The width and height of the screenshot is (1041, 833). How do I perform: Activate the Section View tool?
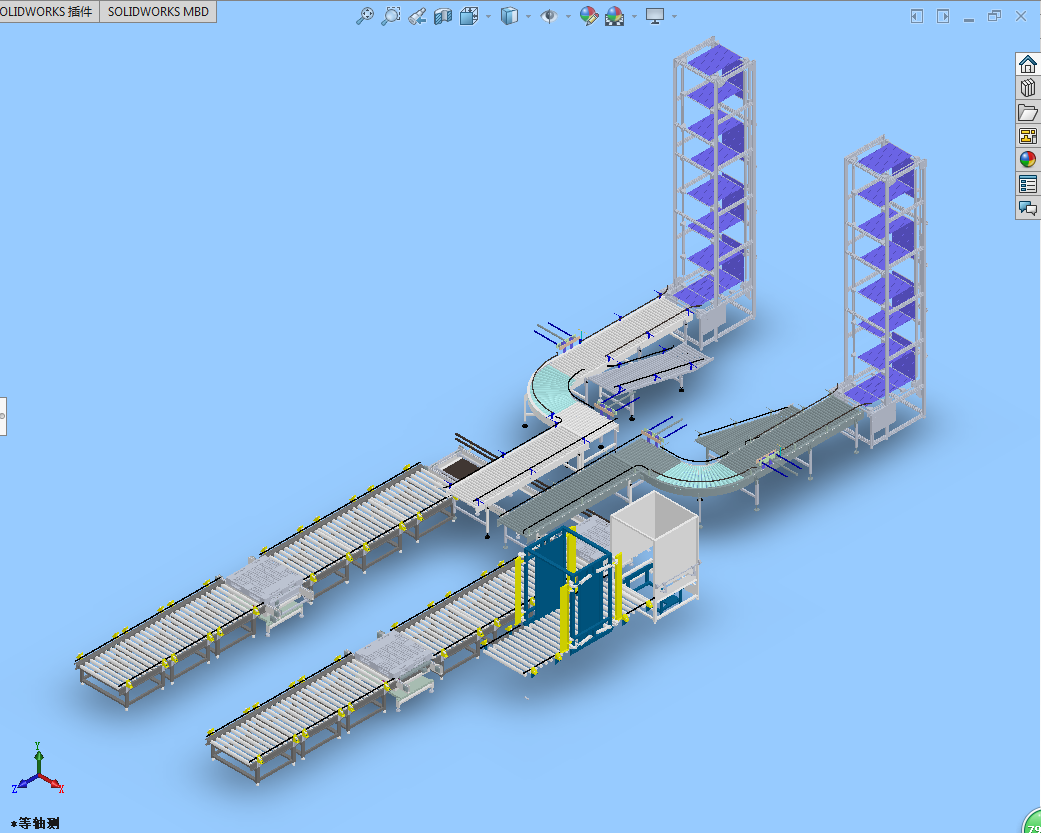pos(442,16)
